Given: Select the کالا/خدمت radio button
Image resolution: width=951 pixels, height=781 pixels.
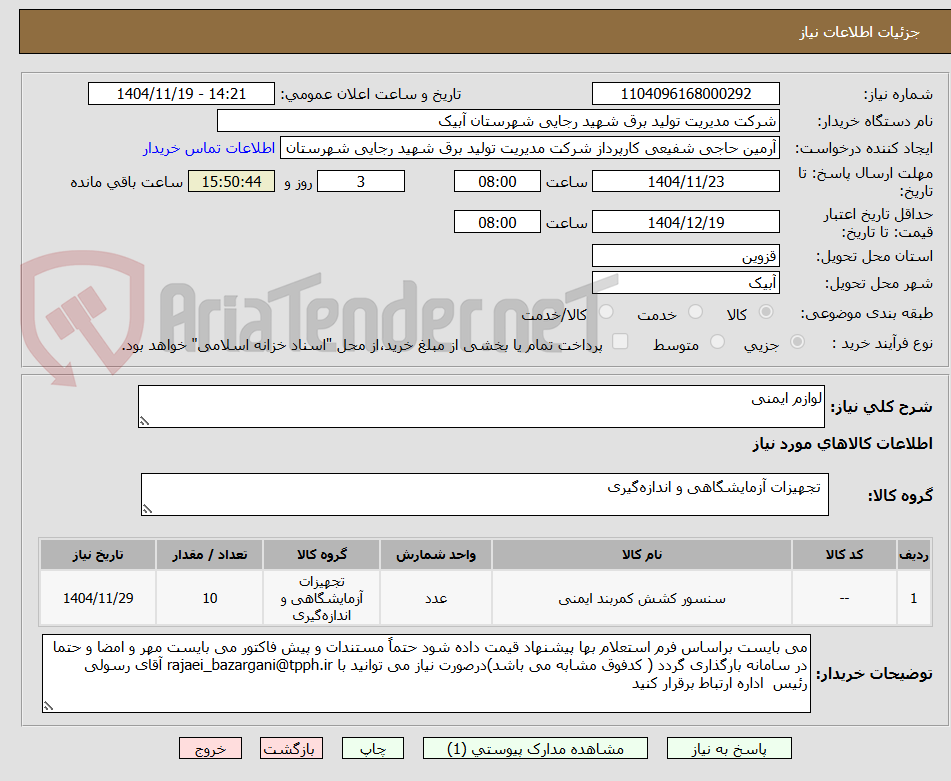Looking at the screenshot, I should pyautogui.click(x=606, y=313).
